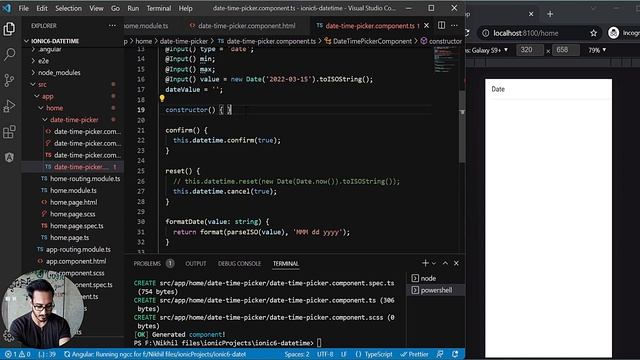
Task: Close the terminal panel
Action: (456, 263)
